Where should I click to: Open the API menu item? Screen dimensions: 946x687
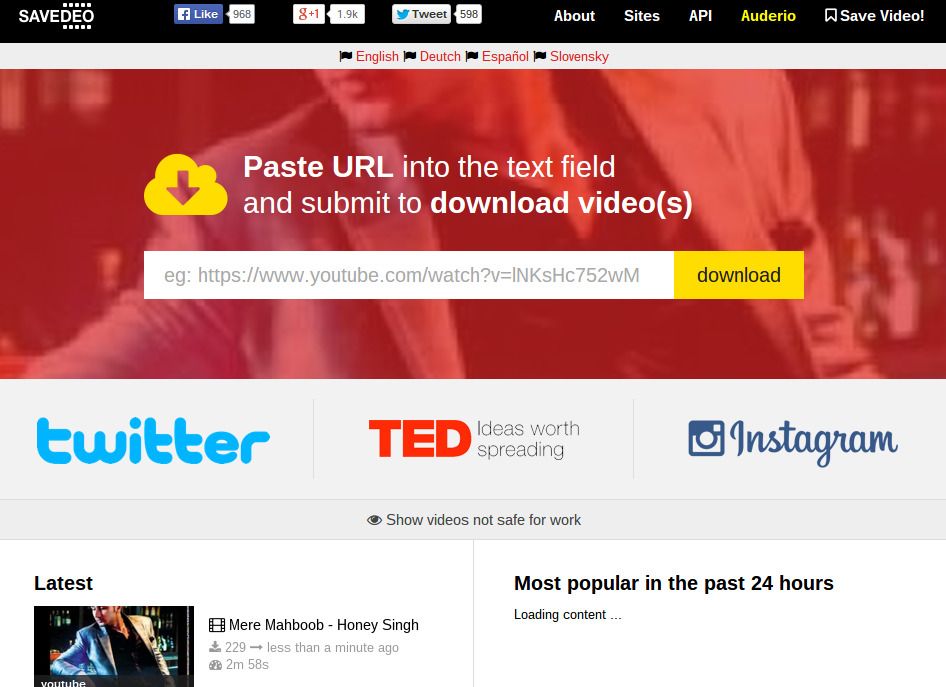(700, 16)
